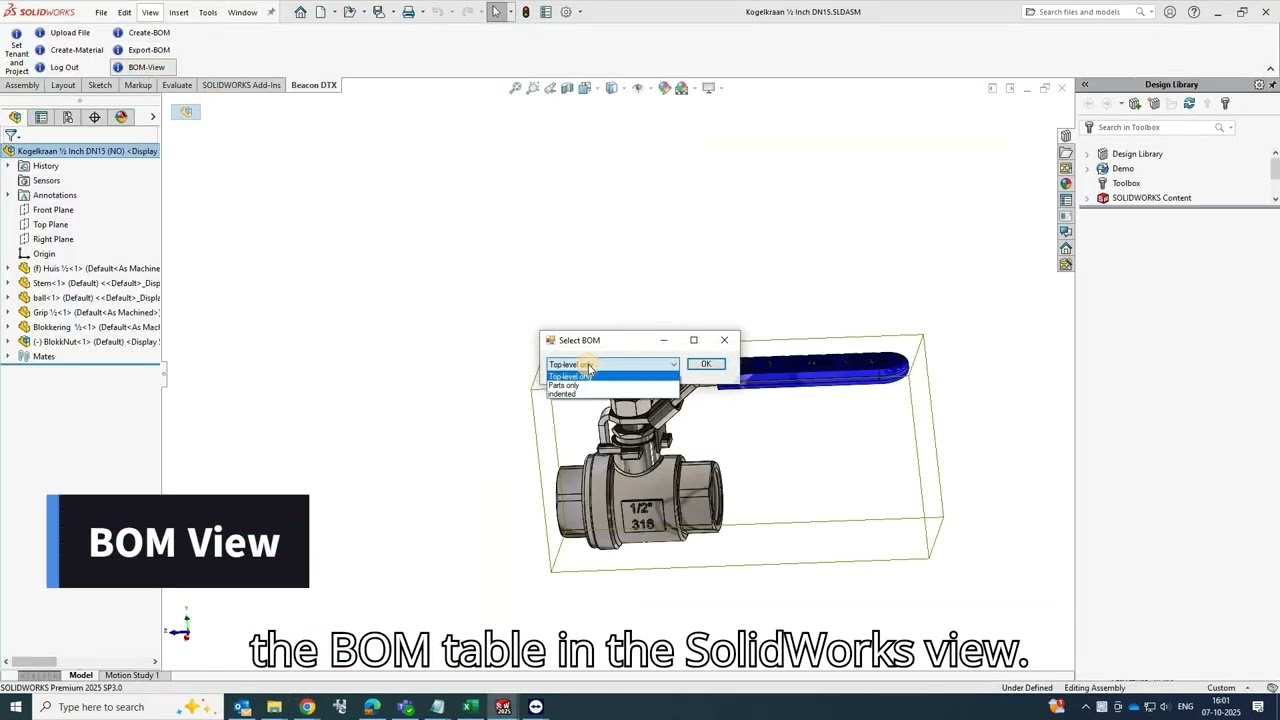1280x720 pixels.
Task: Click the Home icon in top toolbar
Action: pos(300,12)
